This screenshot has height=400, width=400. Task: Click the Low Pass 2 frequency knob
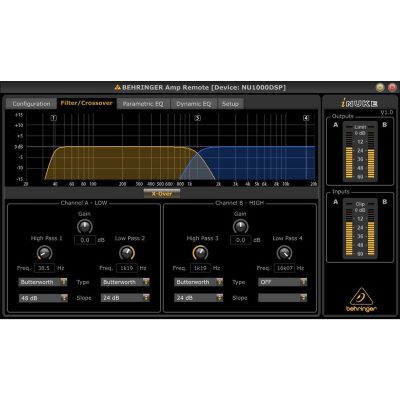click(127, 253)
